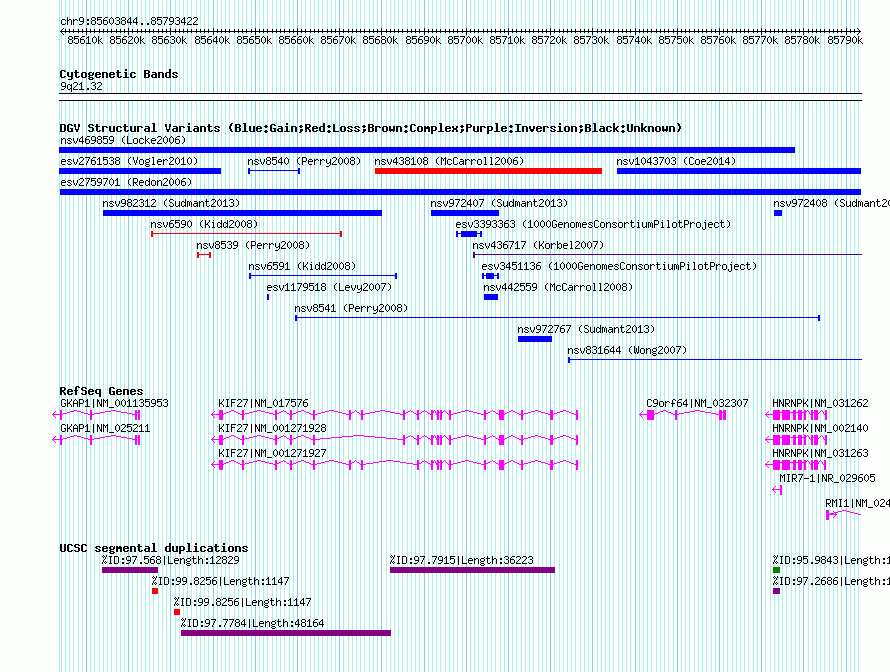Click the 9q21.32 band label

click(81, 86)
